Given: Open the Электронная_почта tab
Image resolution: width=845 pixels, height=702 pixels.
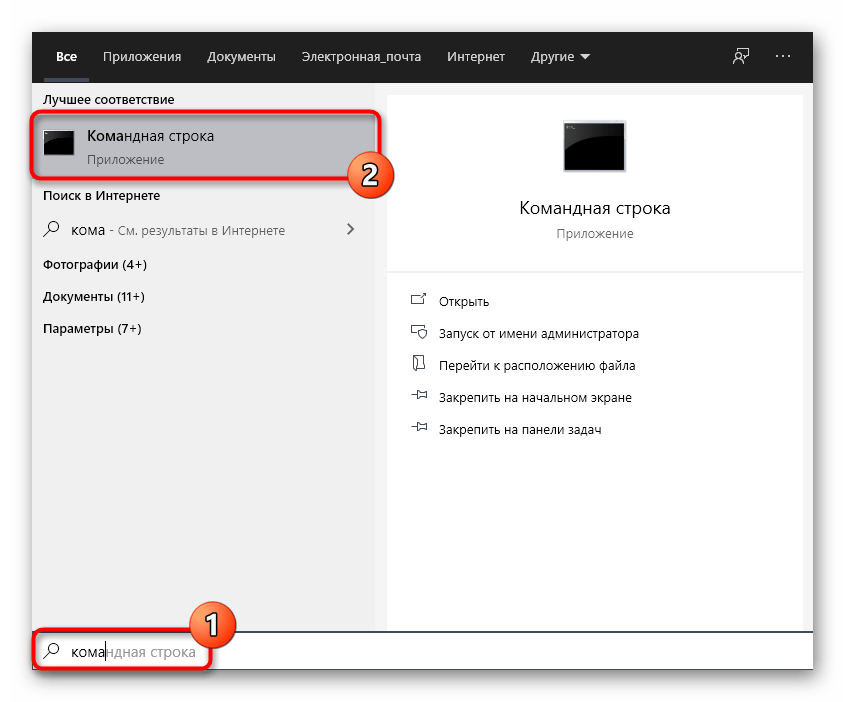Looking at the screenshot, I should [361, 57].
